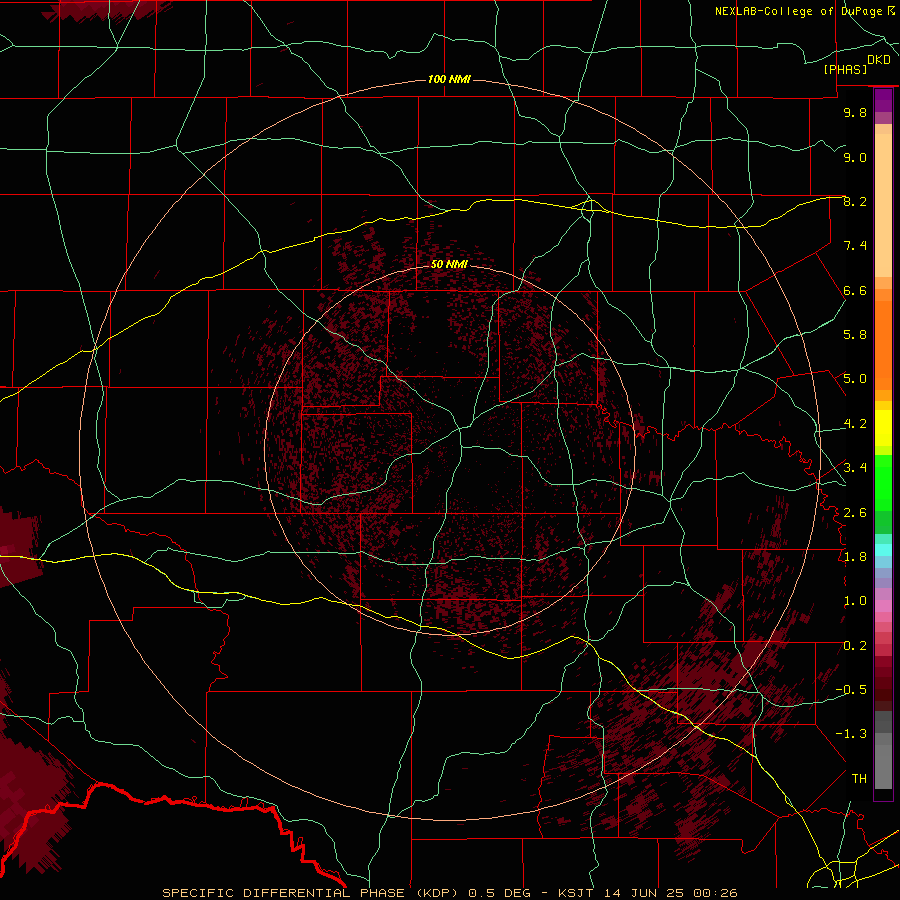Image resolution: width=900 pixels, height=900 pixels.
Task: Click the 9.8 color scale value
Action: tap(855, 112)
